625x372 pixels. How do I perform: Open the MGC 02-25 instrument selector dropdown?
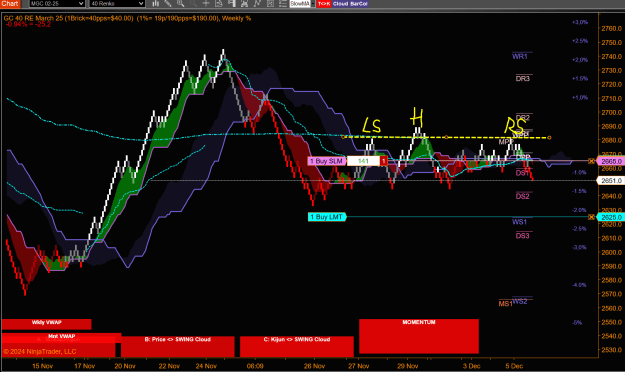57,4
